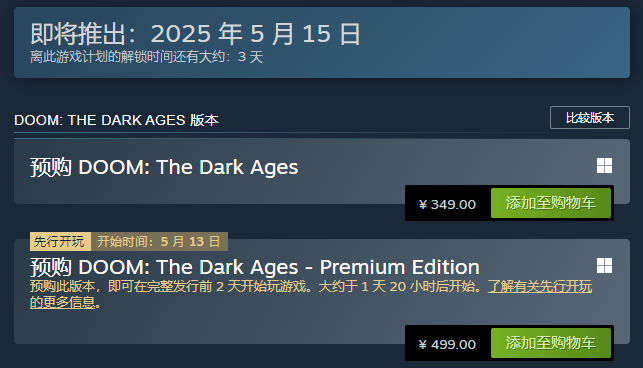Click the ¥ 349.00 price tag
Viewport: 643px width, 368px height.
point(447,204)
